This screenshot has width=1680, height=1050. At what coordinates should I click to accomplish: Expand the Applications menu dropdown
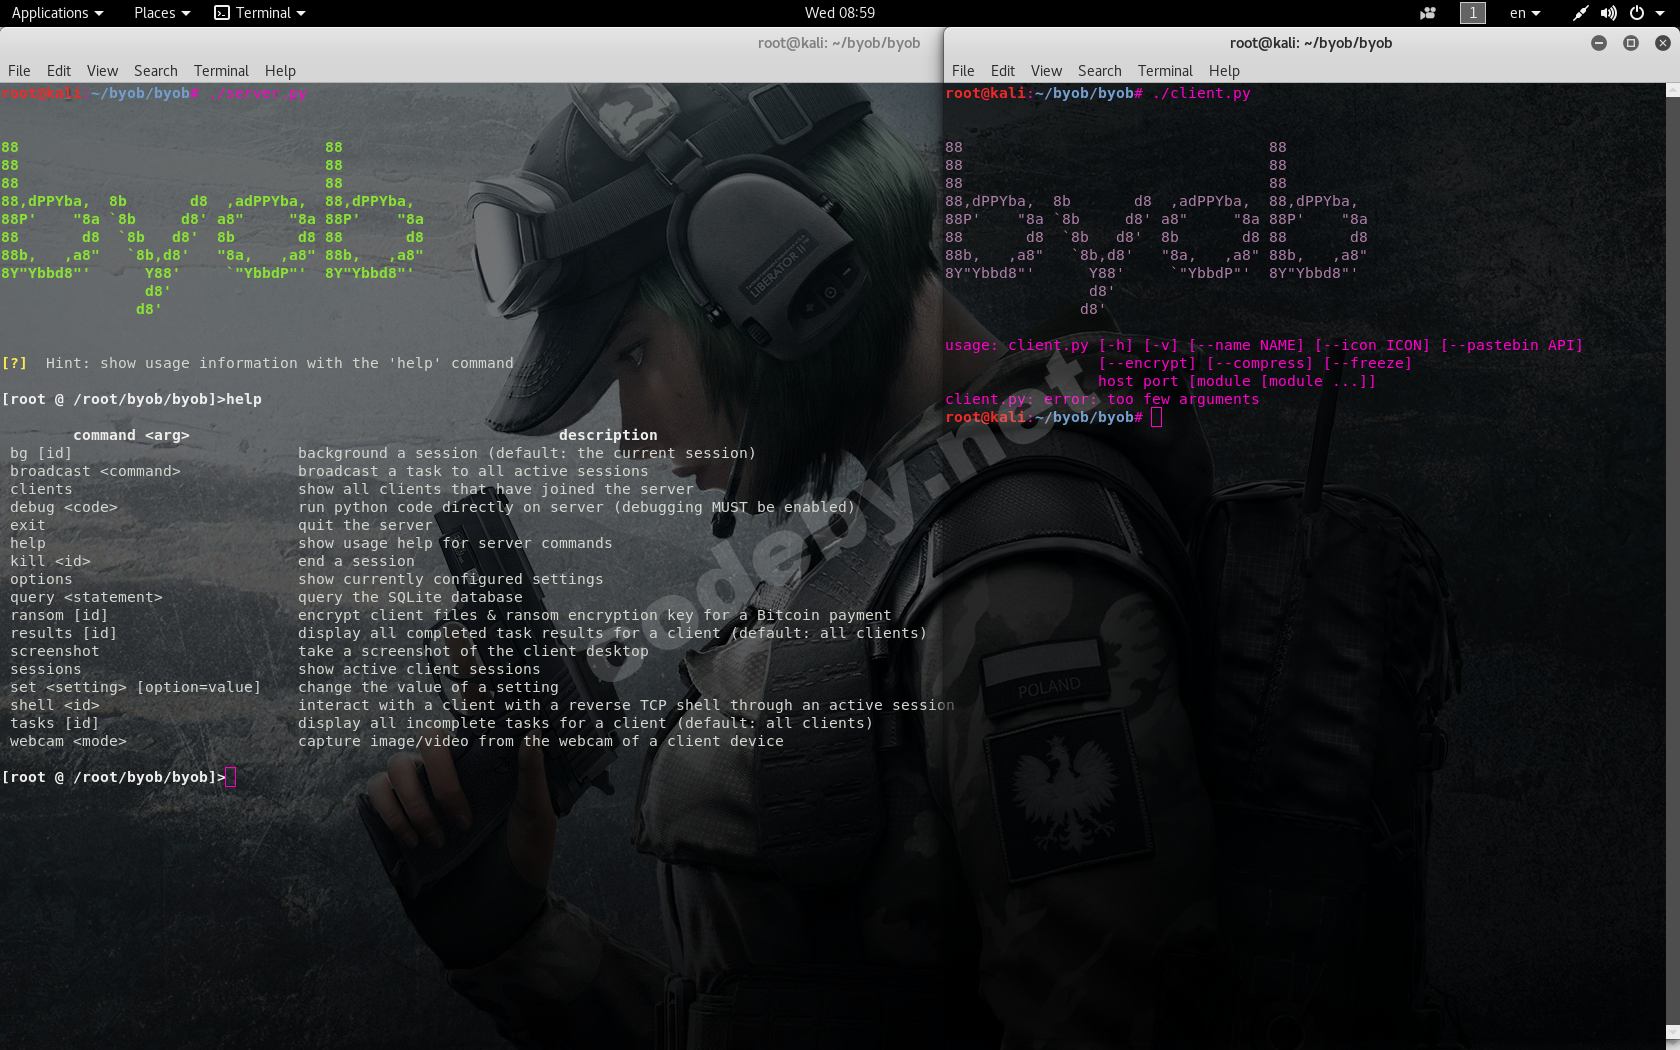pyautogui.click(x=57, y=13)
